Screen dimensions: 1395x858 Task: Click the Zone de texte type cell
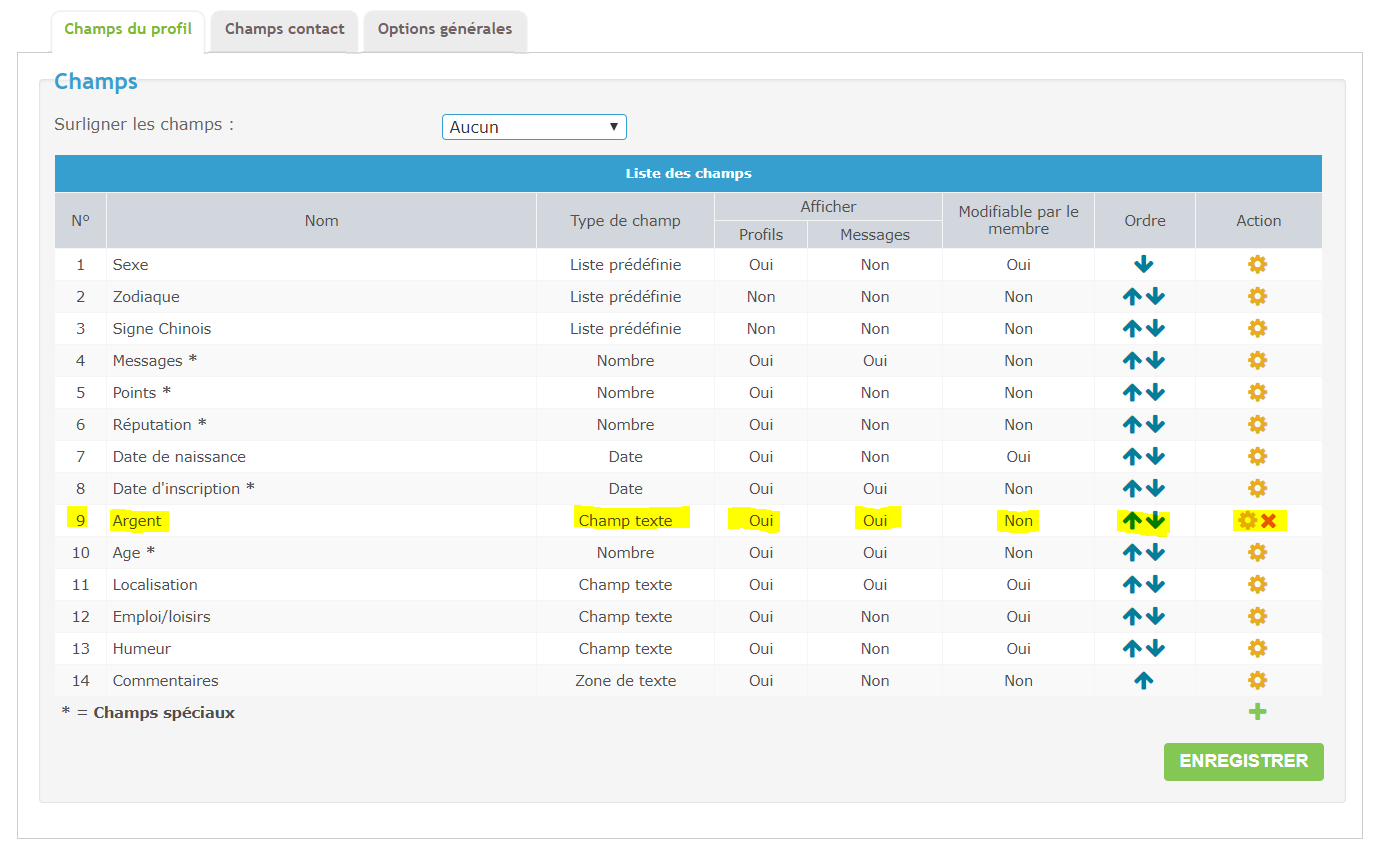point(626,681)
